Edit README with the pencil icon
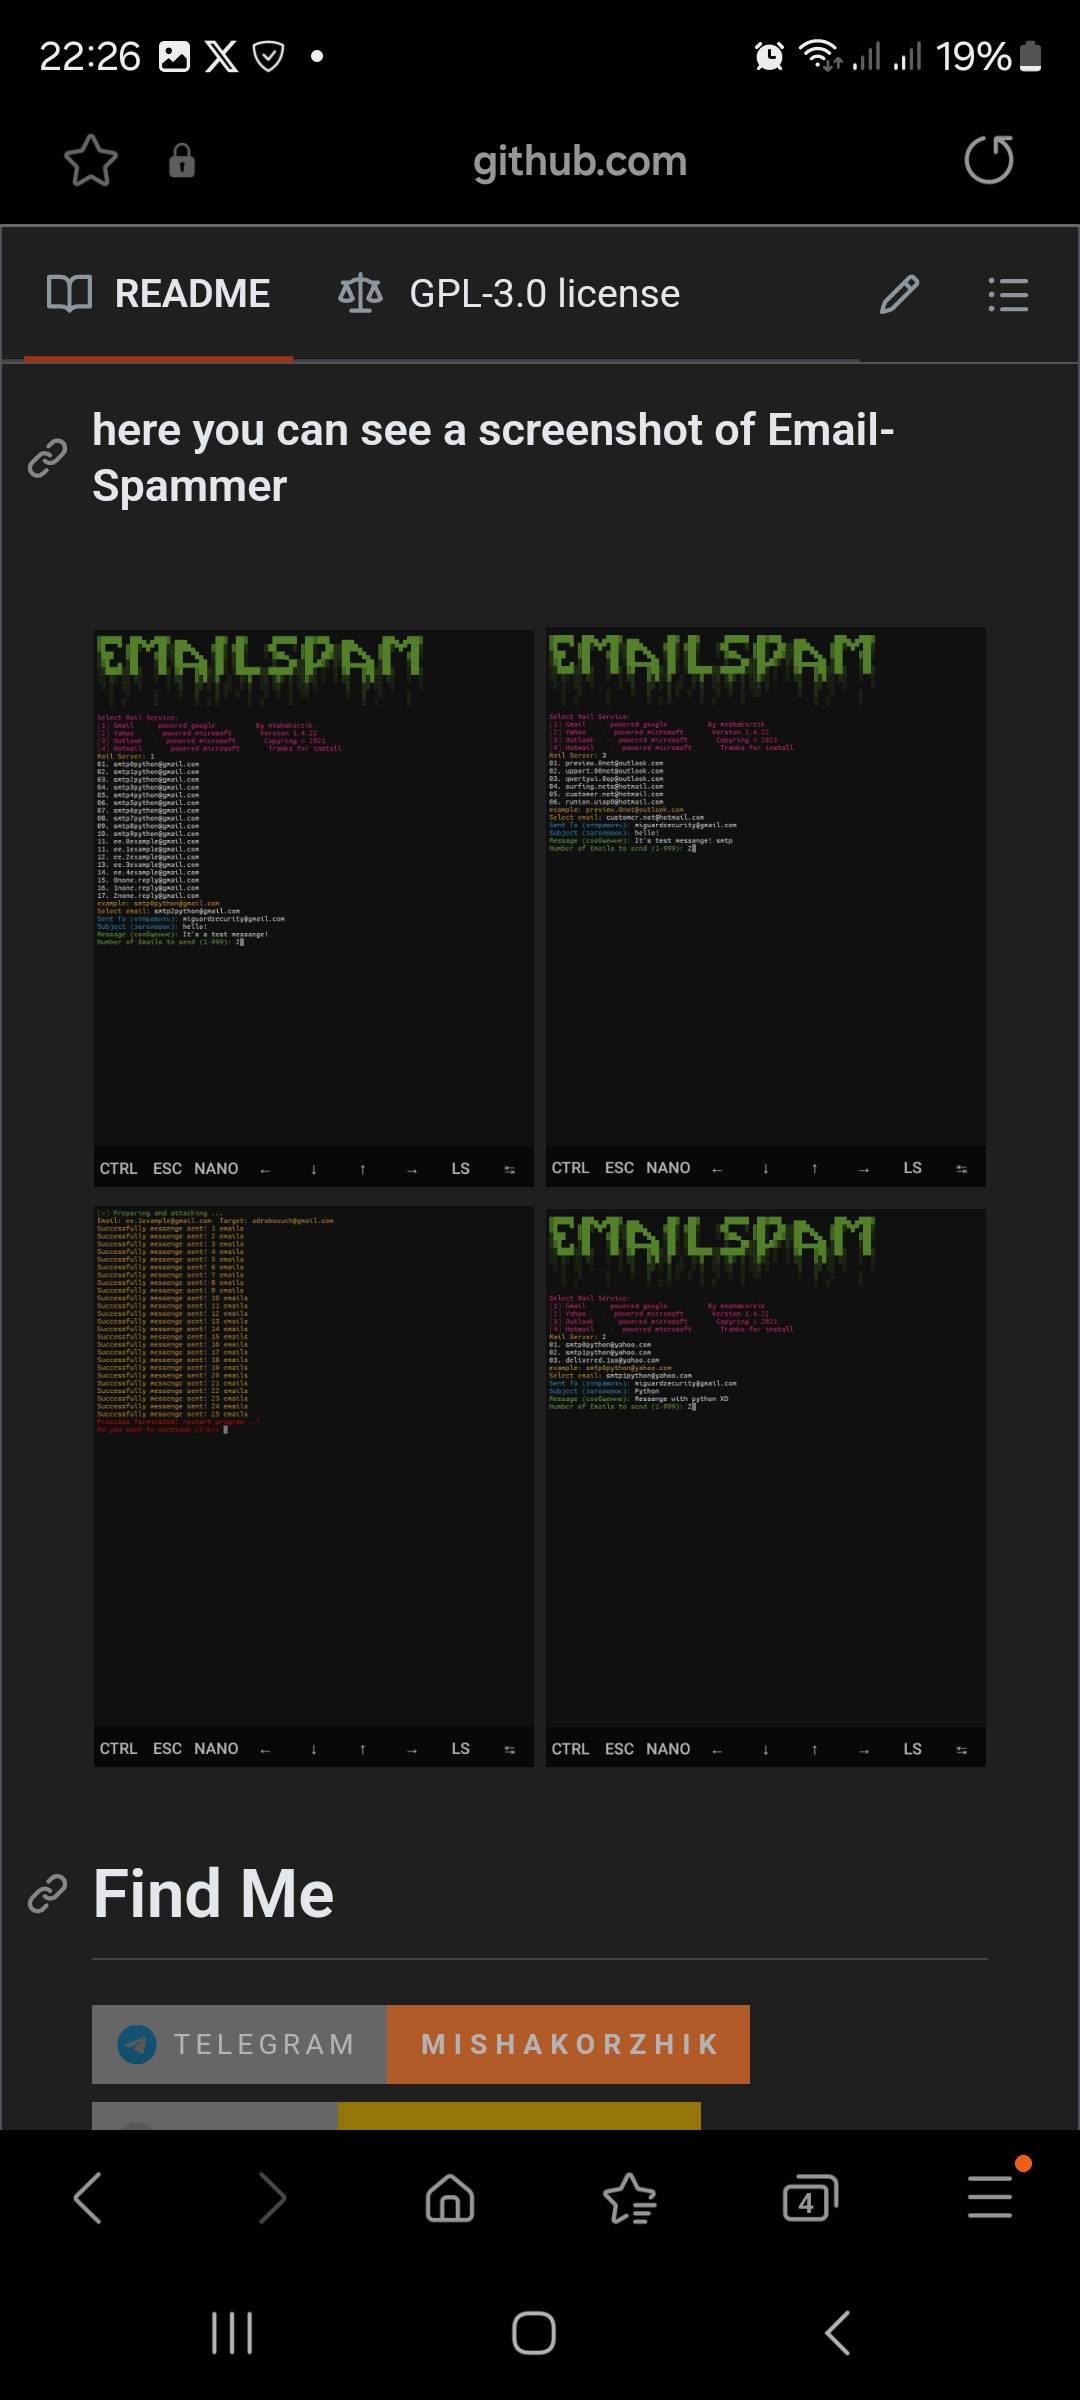 [899, 295]
